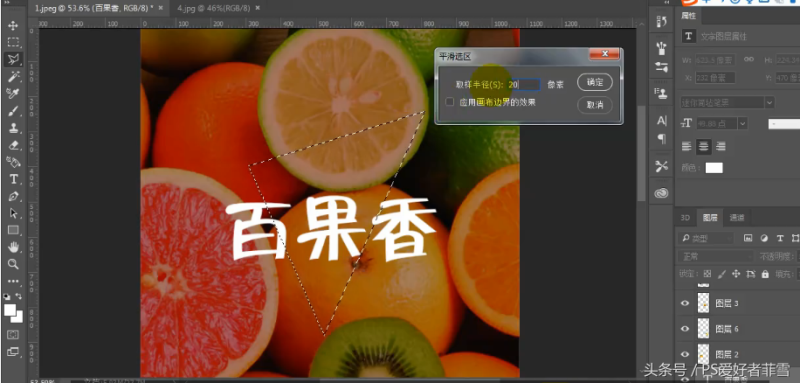Right align the text
Viewport: 800px width, 383px height.
[720, 147]
